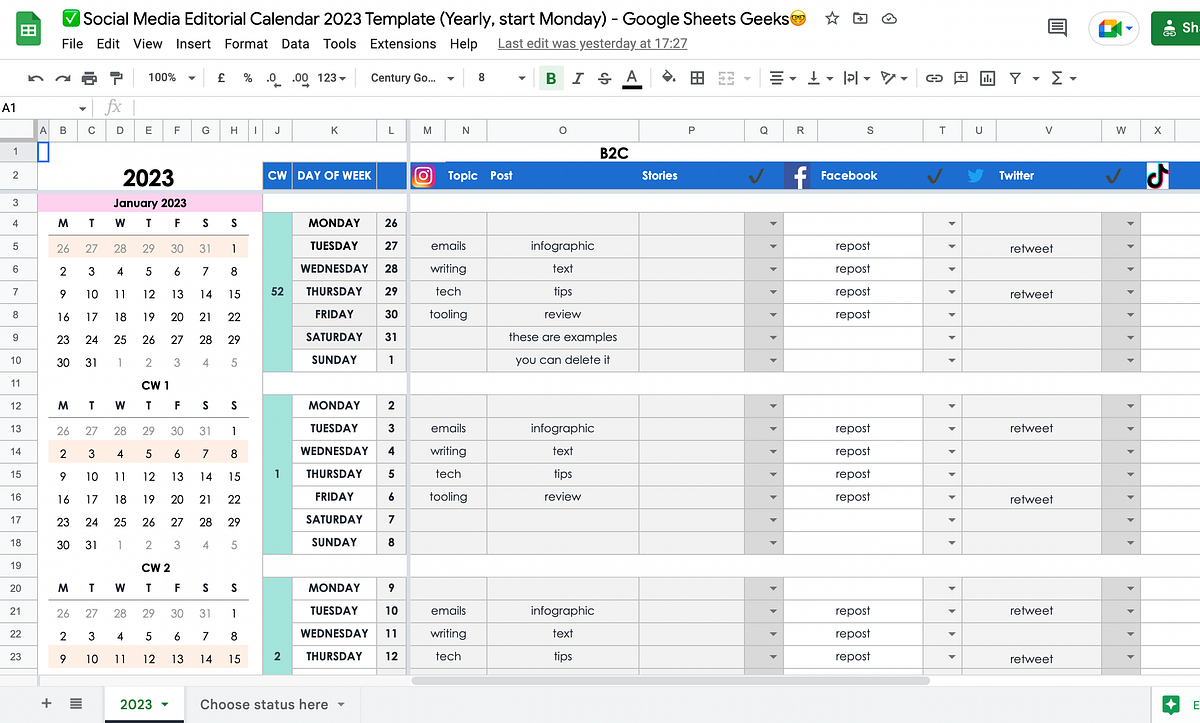Click the Borders icon
This screenshot has width=1200, height=723.
point(696,77)
